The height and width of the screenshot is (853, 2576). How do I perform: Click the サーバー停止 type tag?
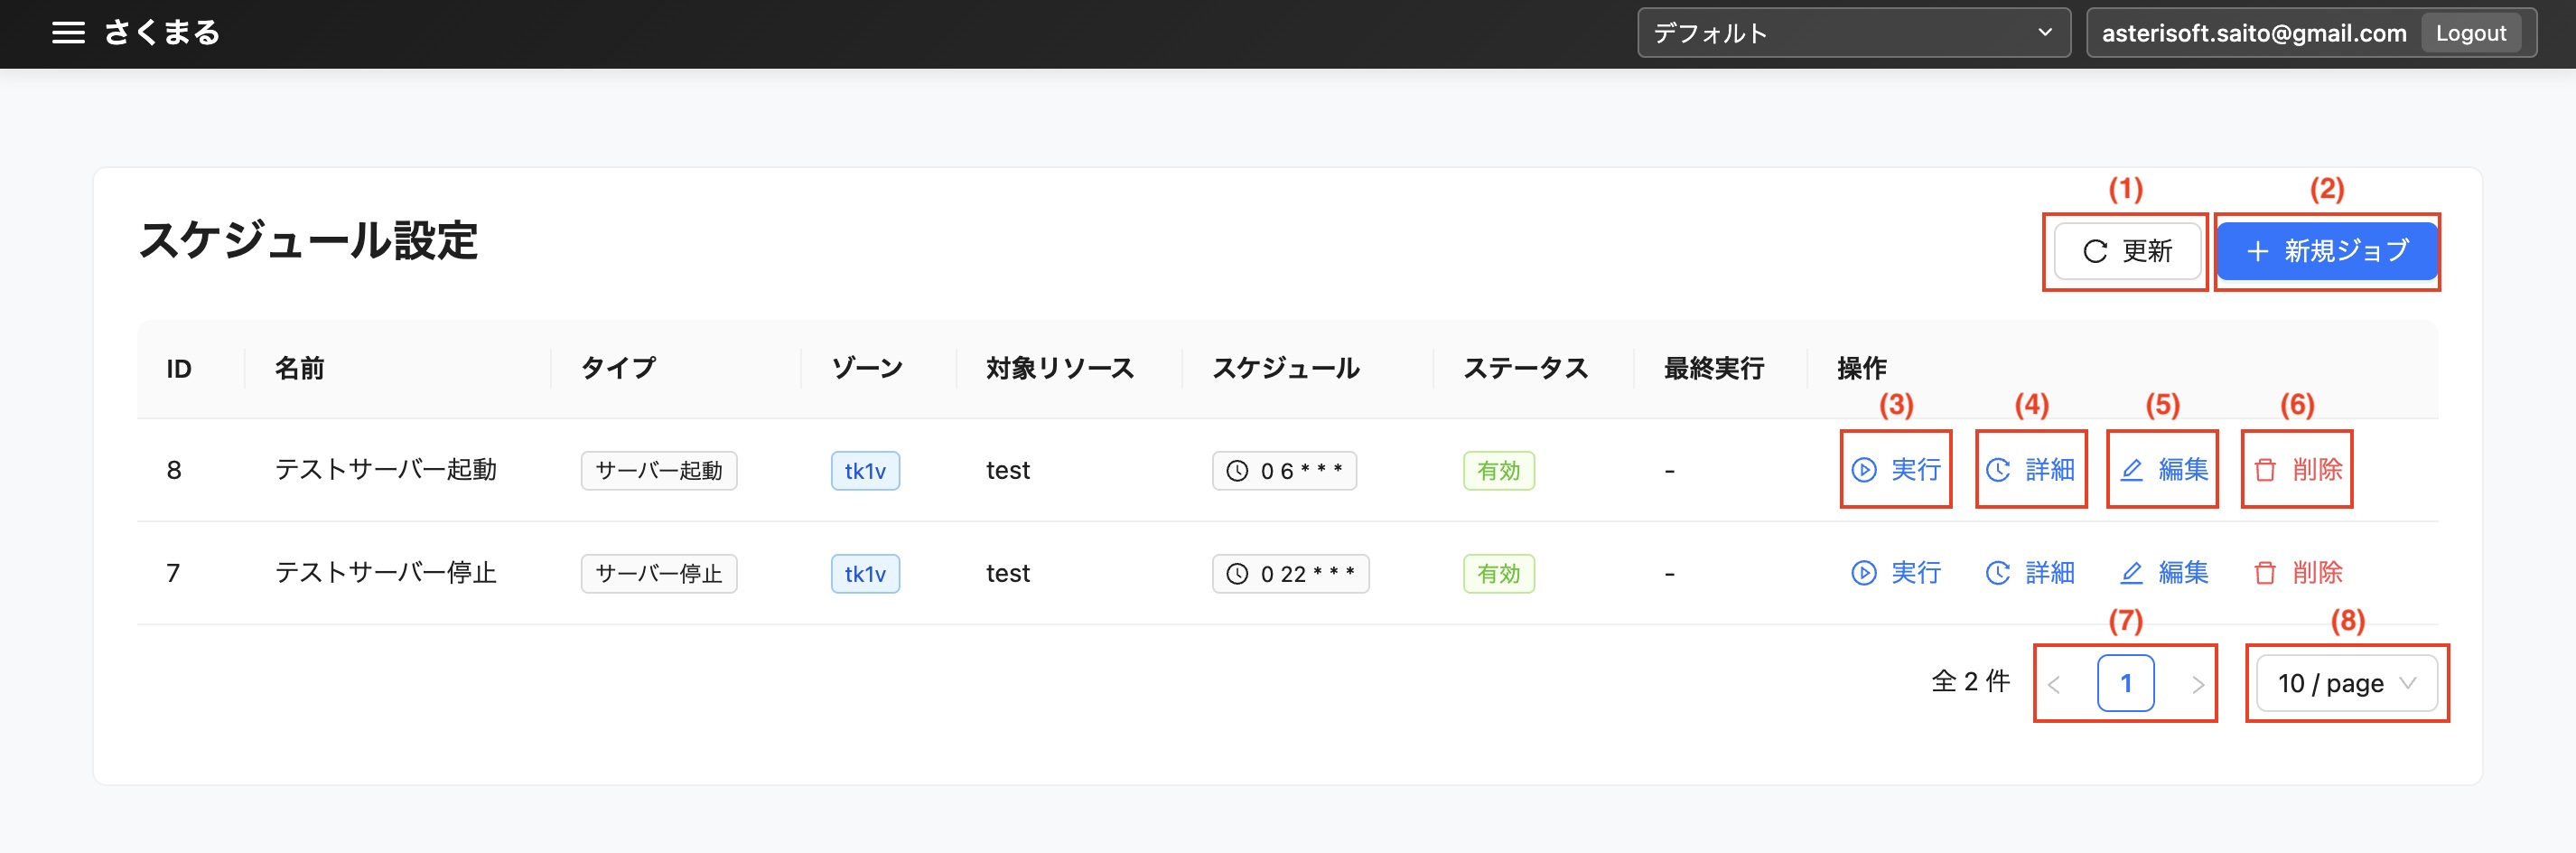tap(659, 574)
